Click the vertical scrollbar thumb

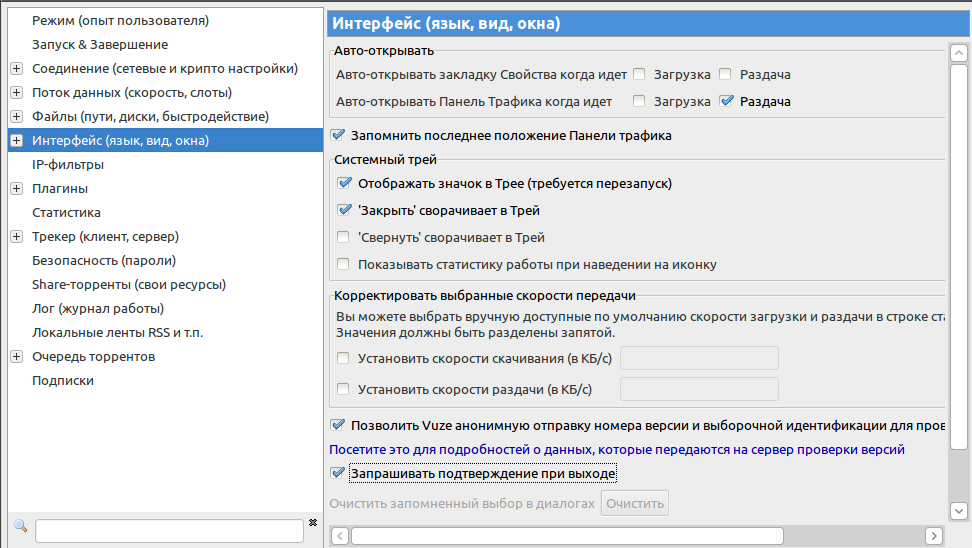point(959,256)
